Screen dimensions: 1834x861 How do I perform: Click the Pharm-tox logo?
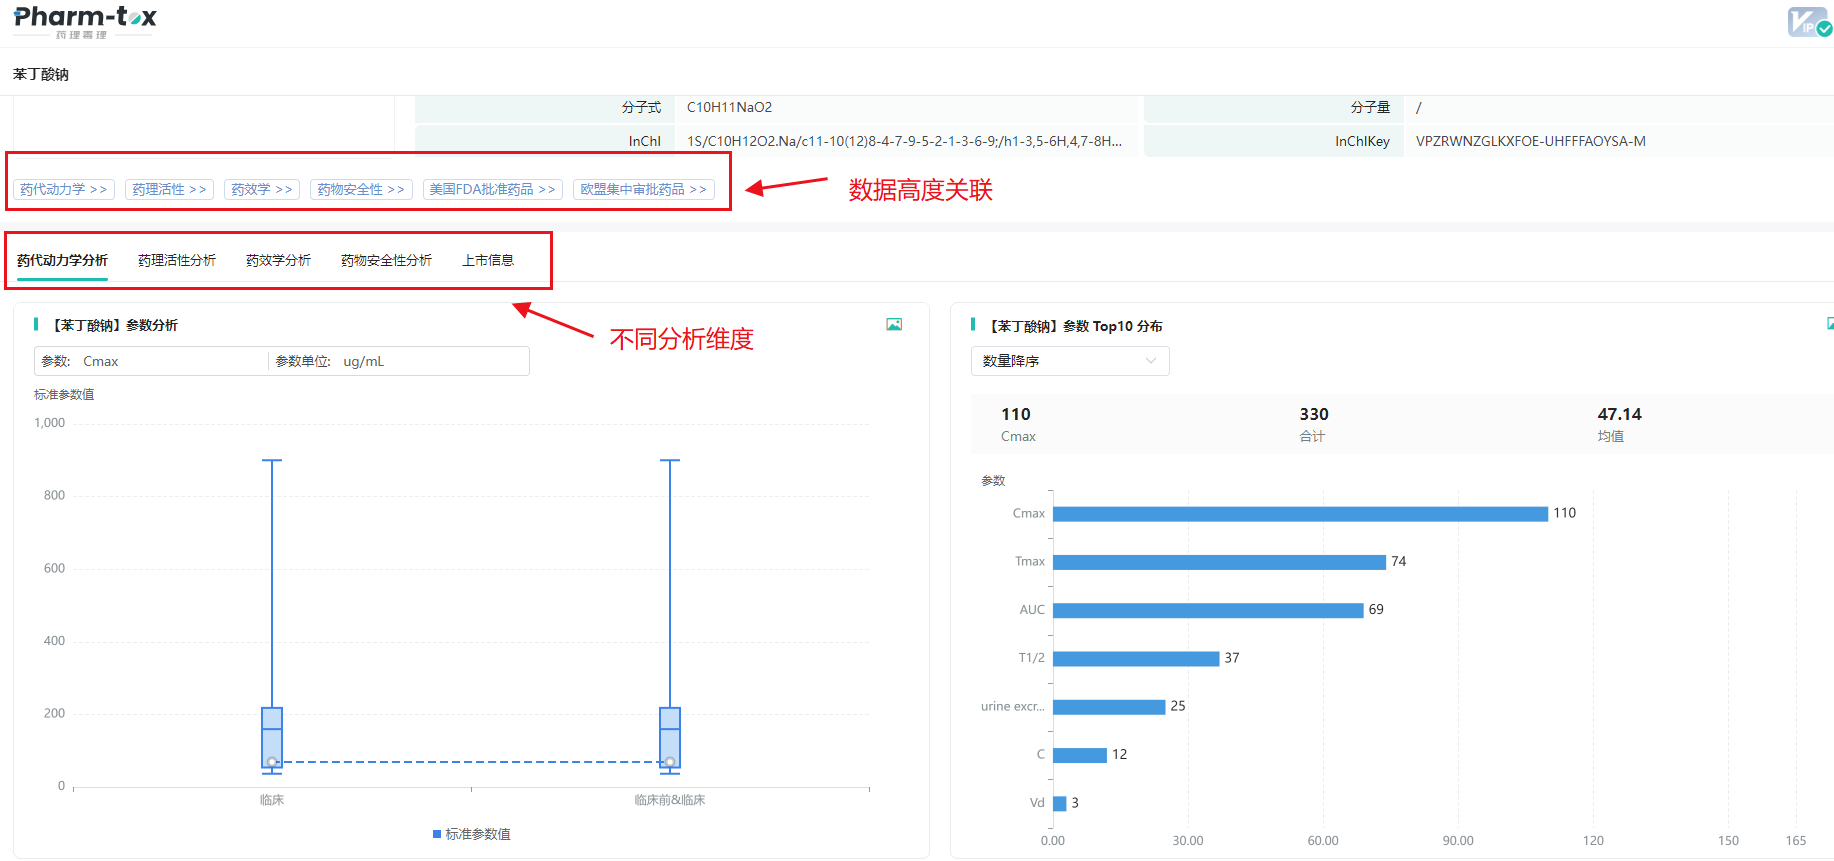[84, 21]
